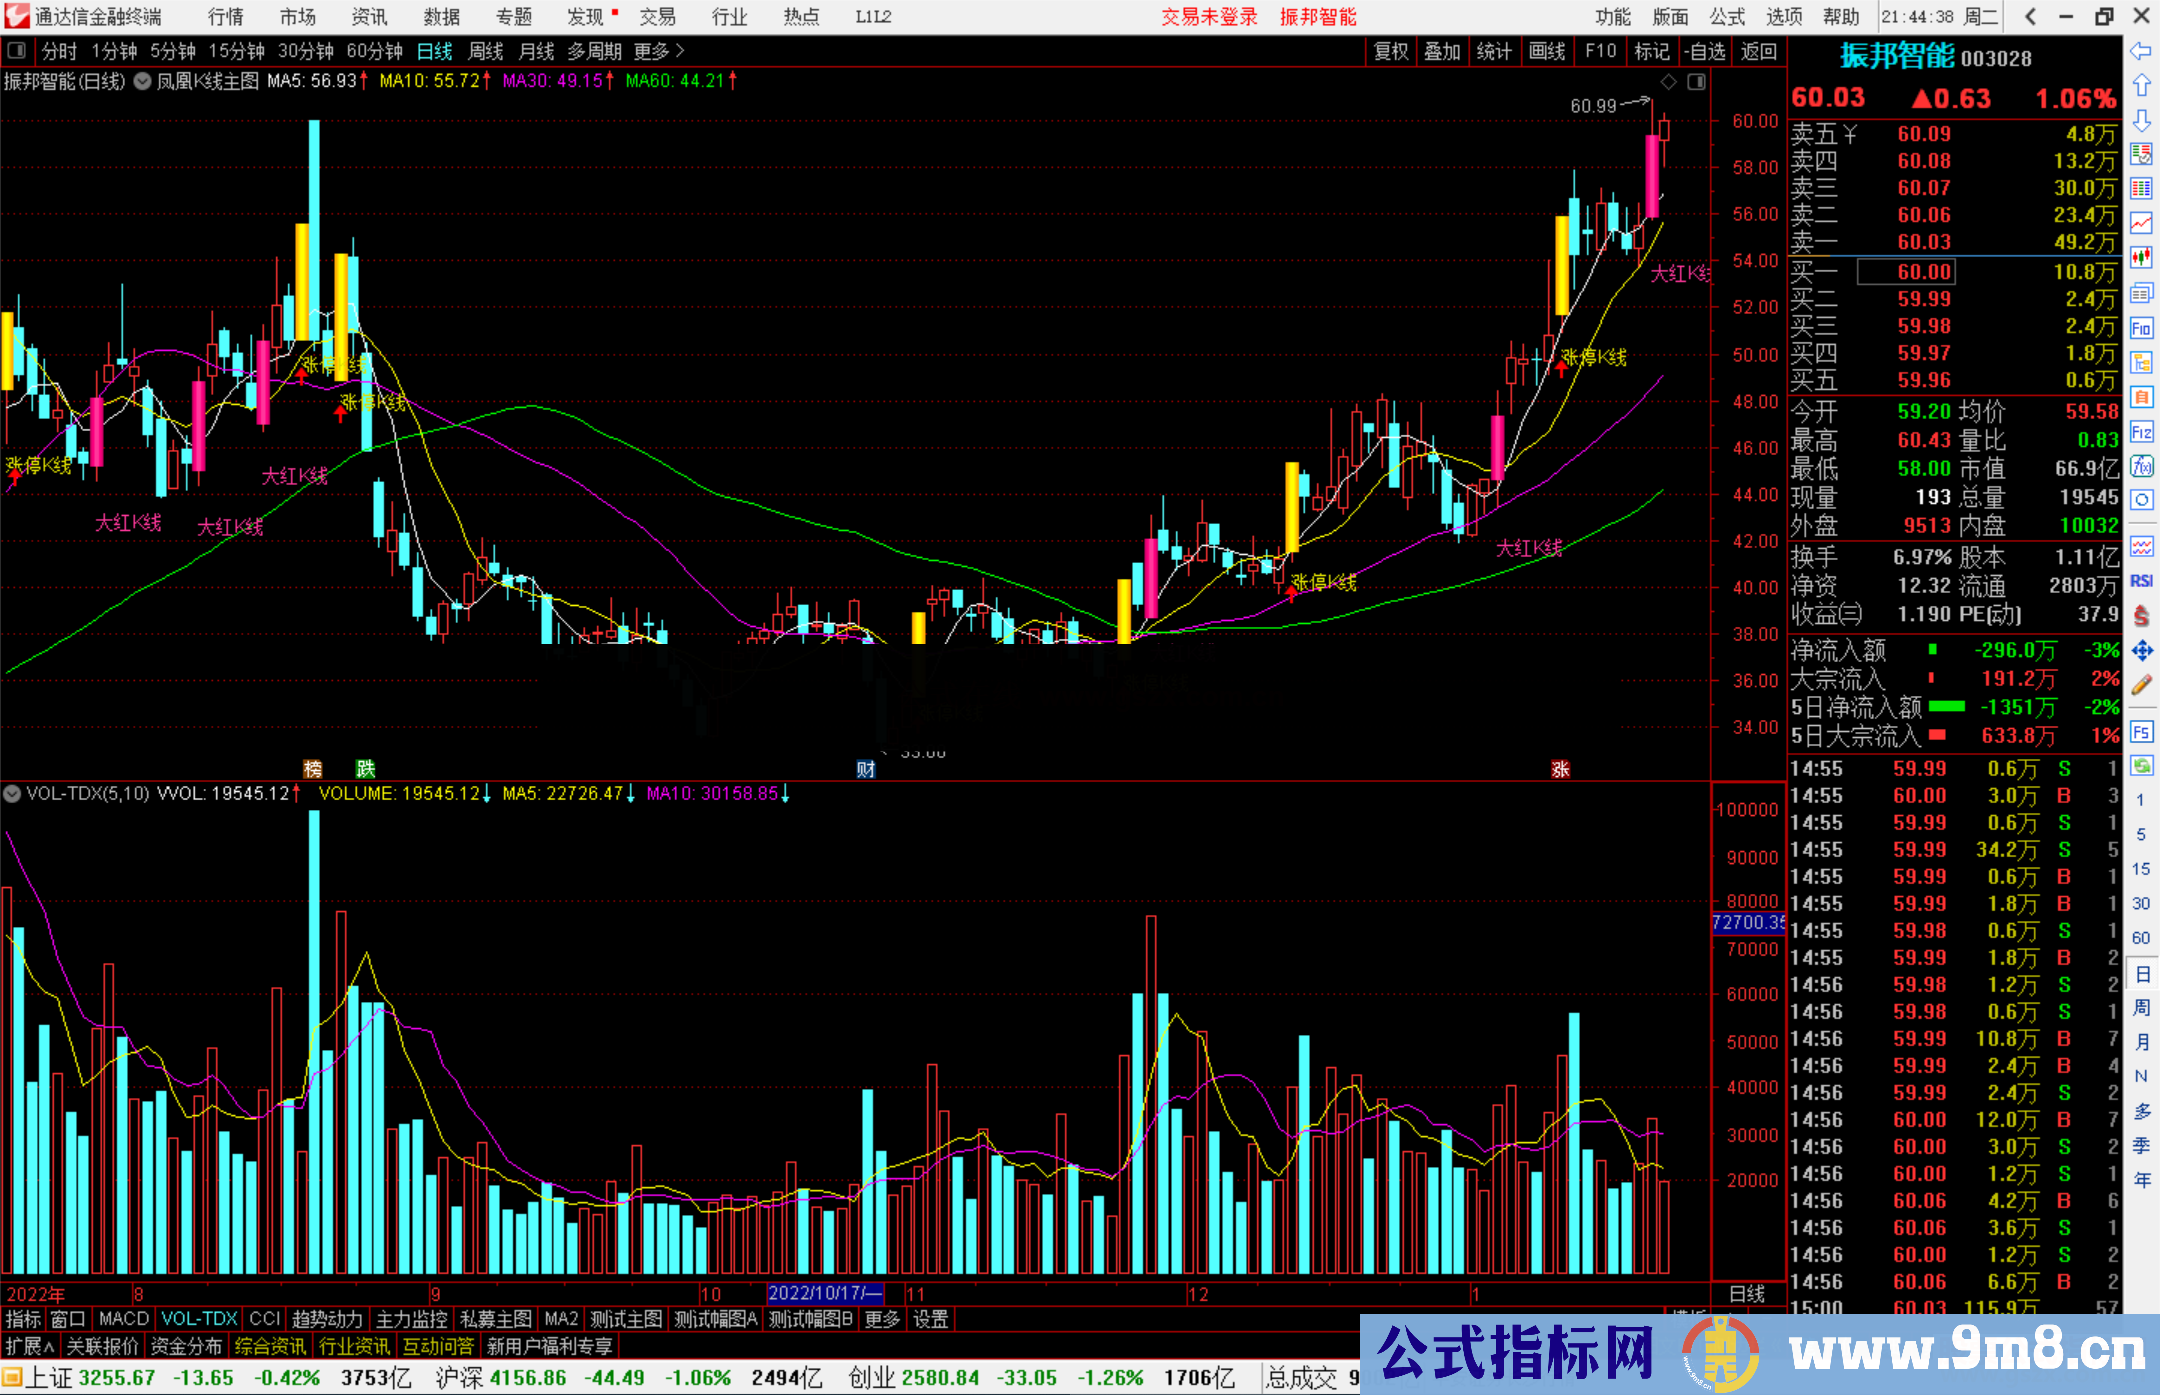Select the 主力监控 indicator tab
This screenshot has height=1395, width=2160.
tap(412, 1319)
